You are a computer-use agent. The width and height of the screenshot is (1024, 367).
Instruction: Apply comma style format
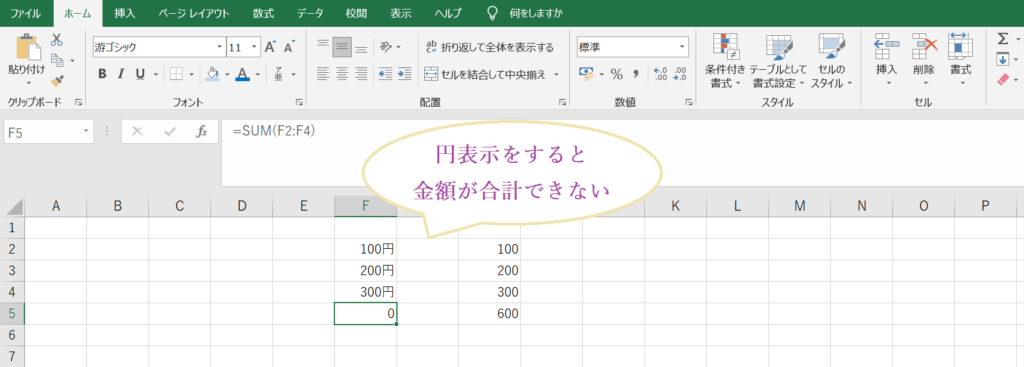635,74
